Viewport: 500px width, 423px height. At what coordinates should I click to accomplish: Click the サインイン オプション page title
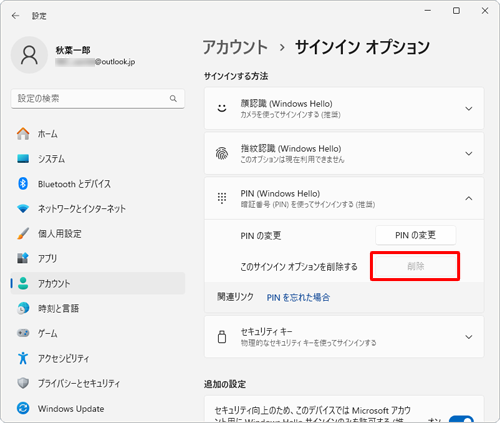363,47
